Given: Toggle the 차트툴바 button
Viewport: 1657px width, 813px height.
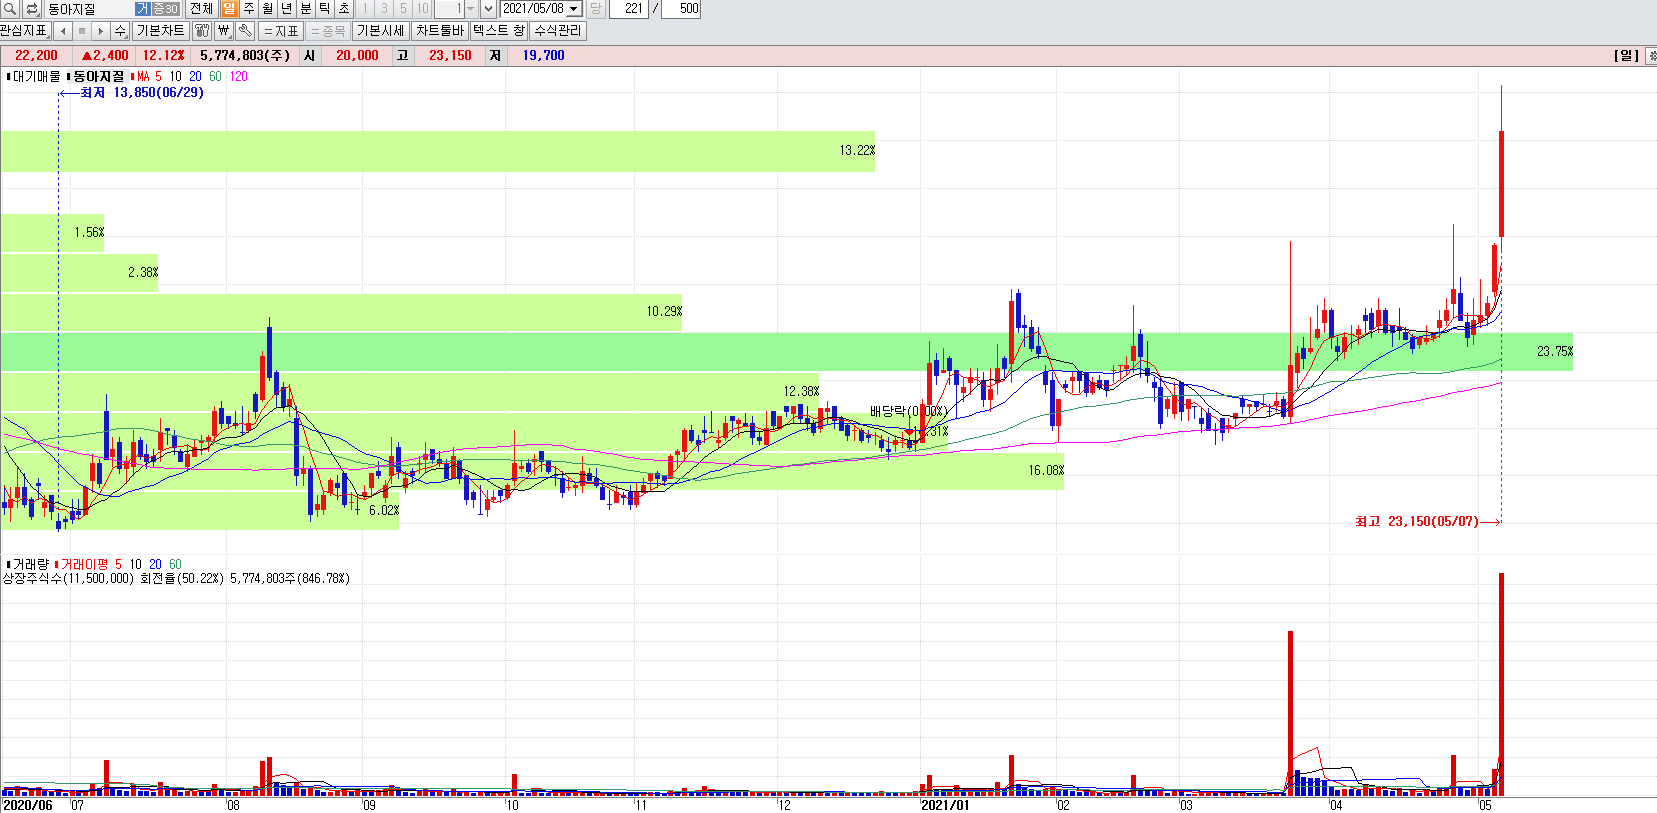Looking at the screenshot, I should click(x=440, y=31).
